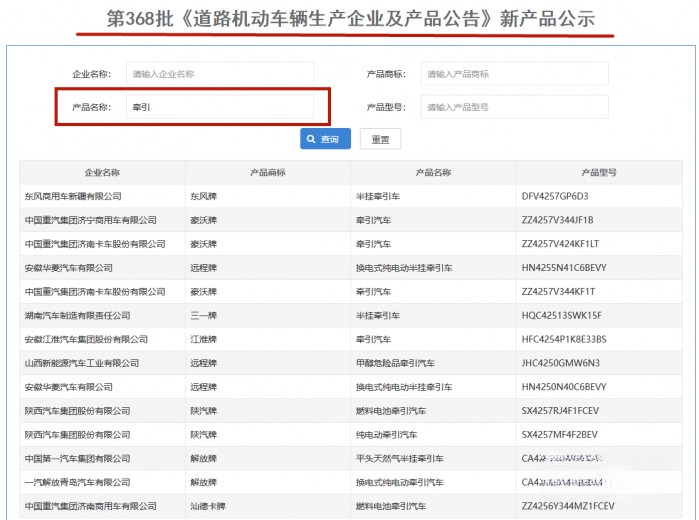Click the page title 第368批 新产品公示
This screenshot has height=520, width=699.
350,19
